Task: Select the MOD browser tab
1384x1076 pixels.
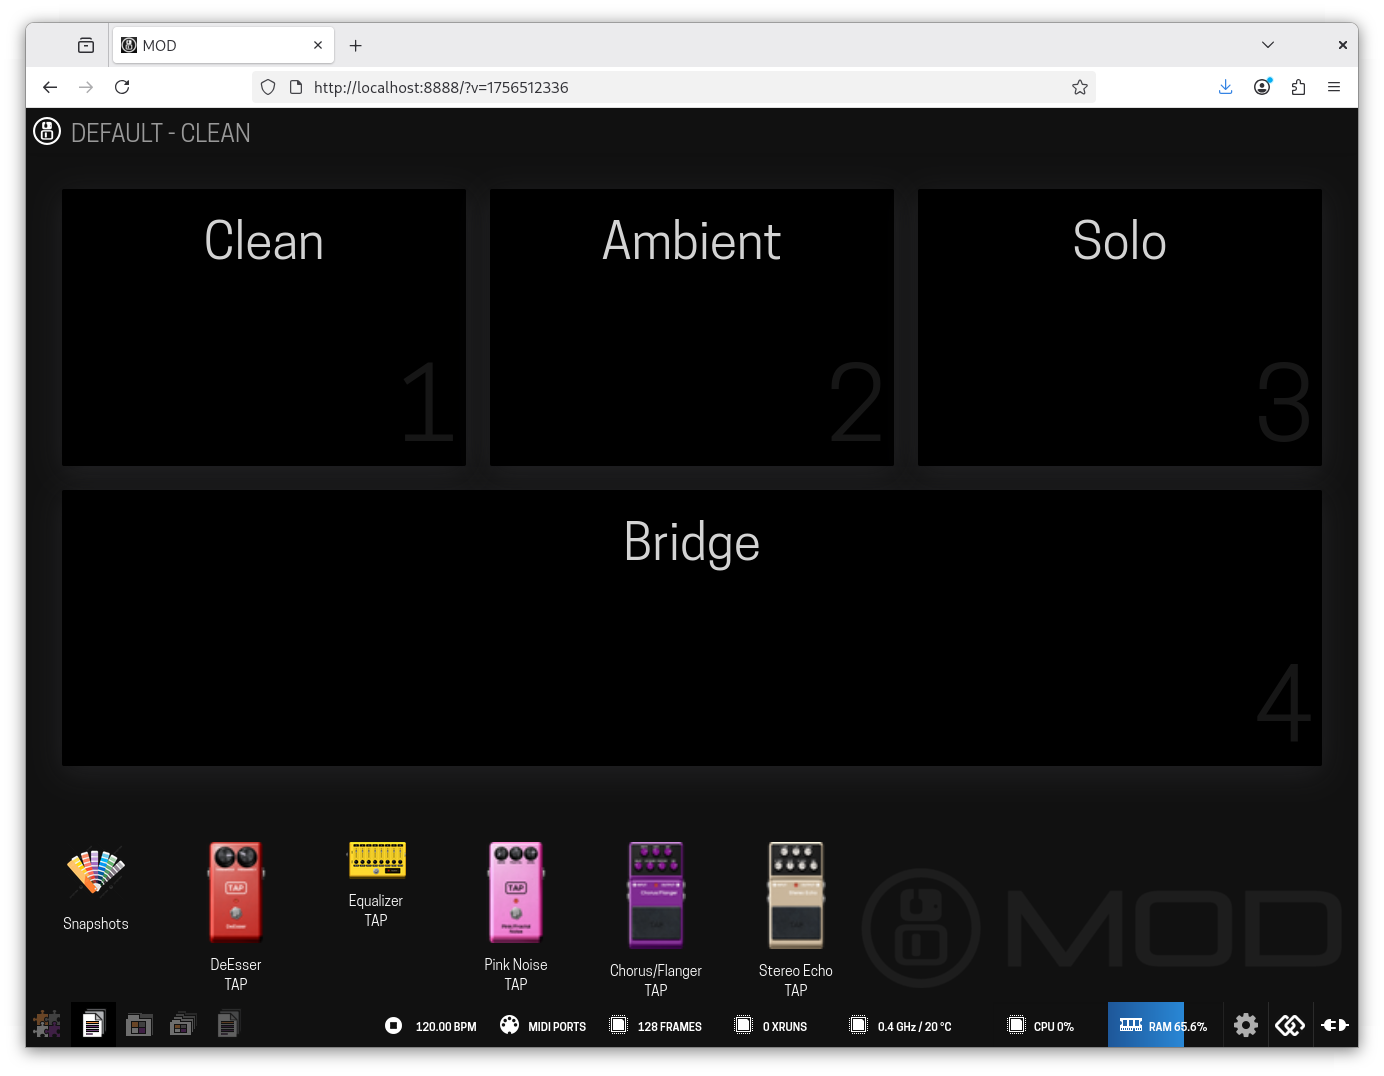Action: (x=223, y=45)
